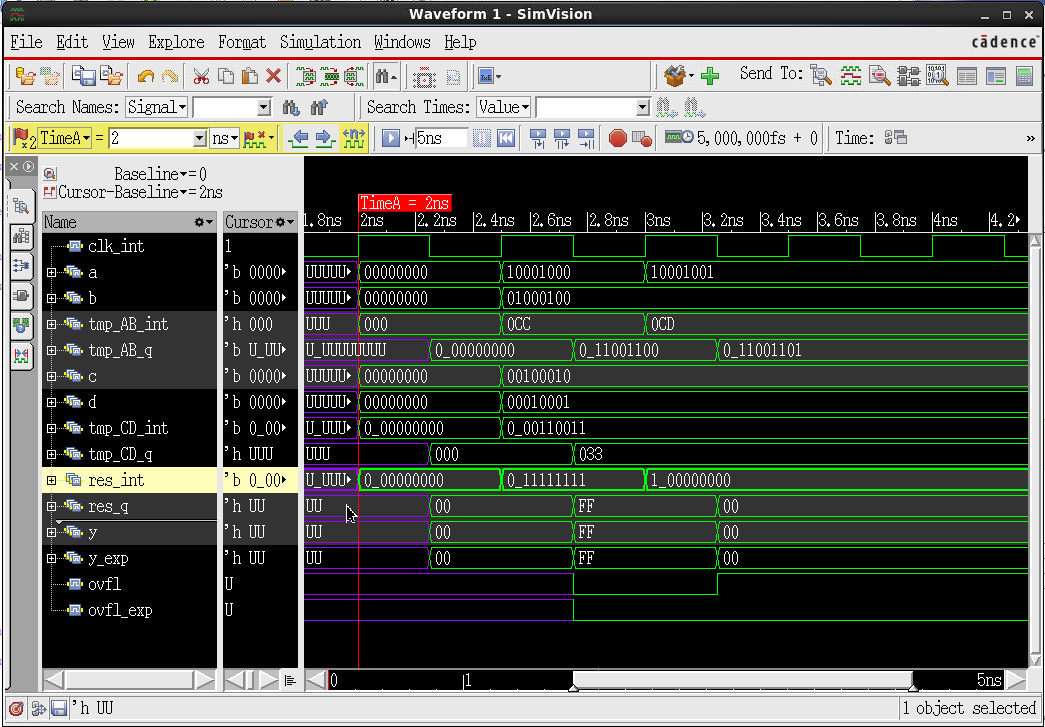Send to Source Browser icon
The height and width of the screenshot is (727, 1045).
(880, 75)
